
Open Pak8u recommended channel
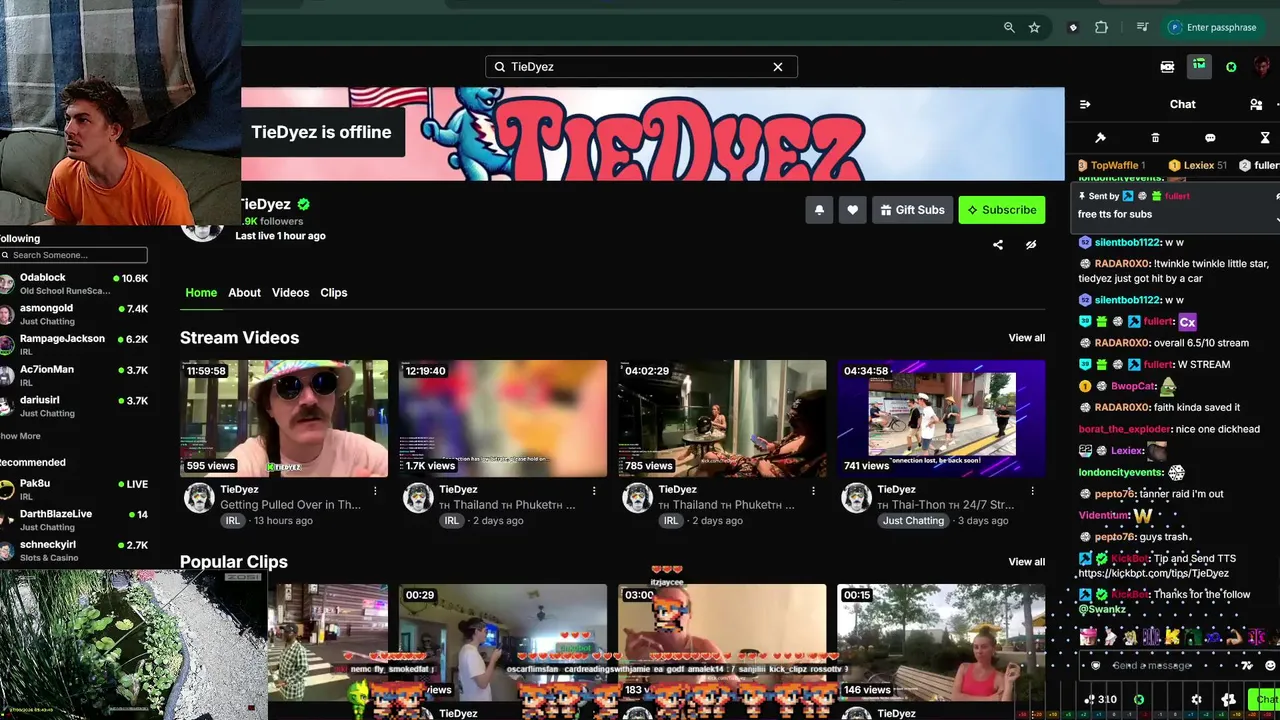74,490
